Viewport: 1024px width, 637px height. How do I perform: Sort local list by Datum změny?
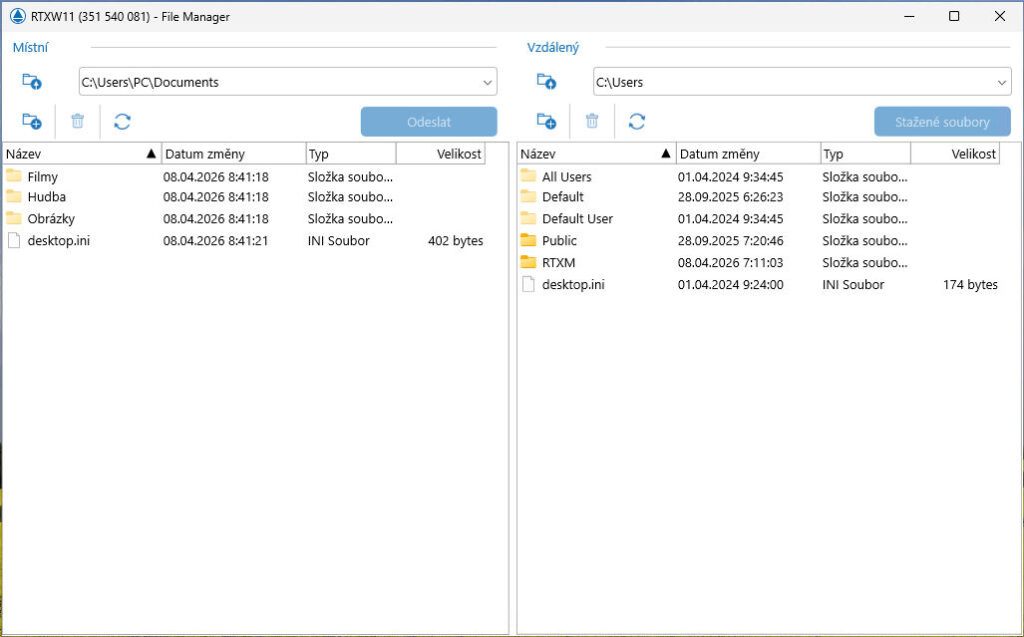233,154
